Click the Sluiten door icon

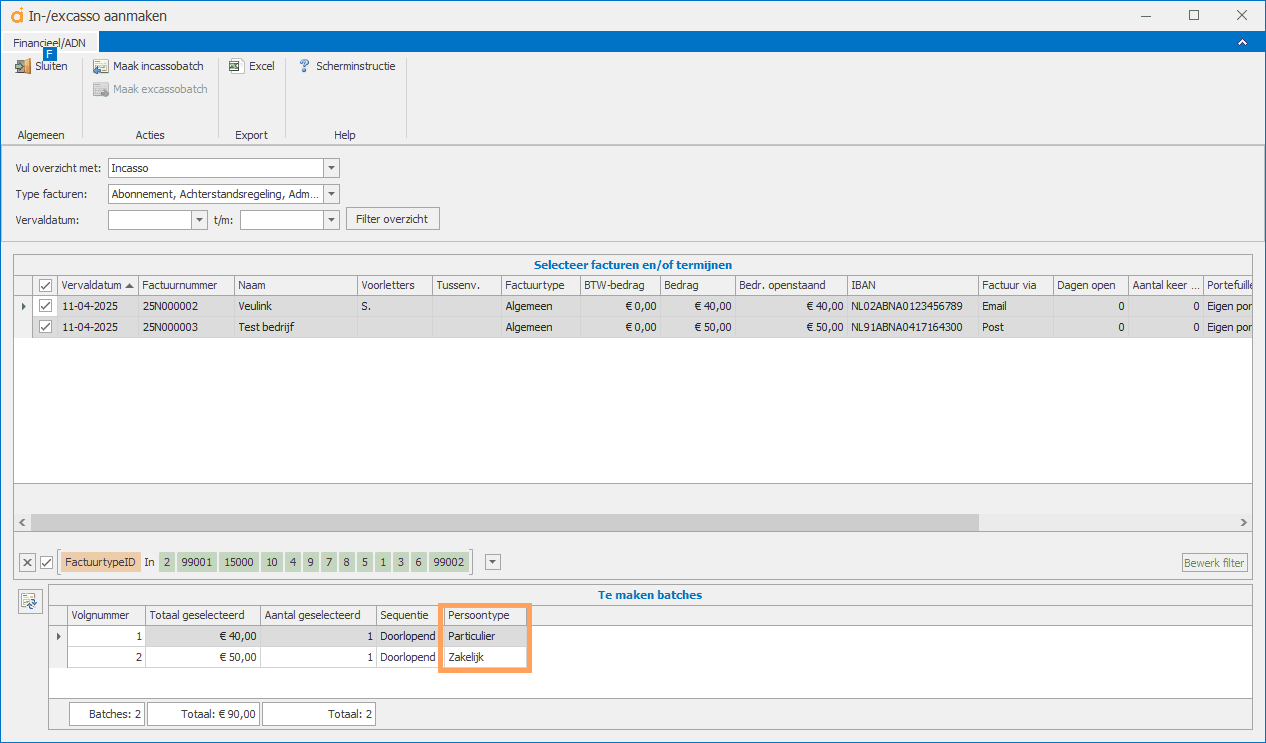[23, 67]
